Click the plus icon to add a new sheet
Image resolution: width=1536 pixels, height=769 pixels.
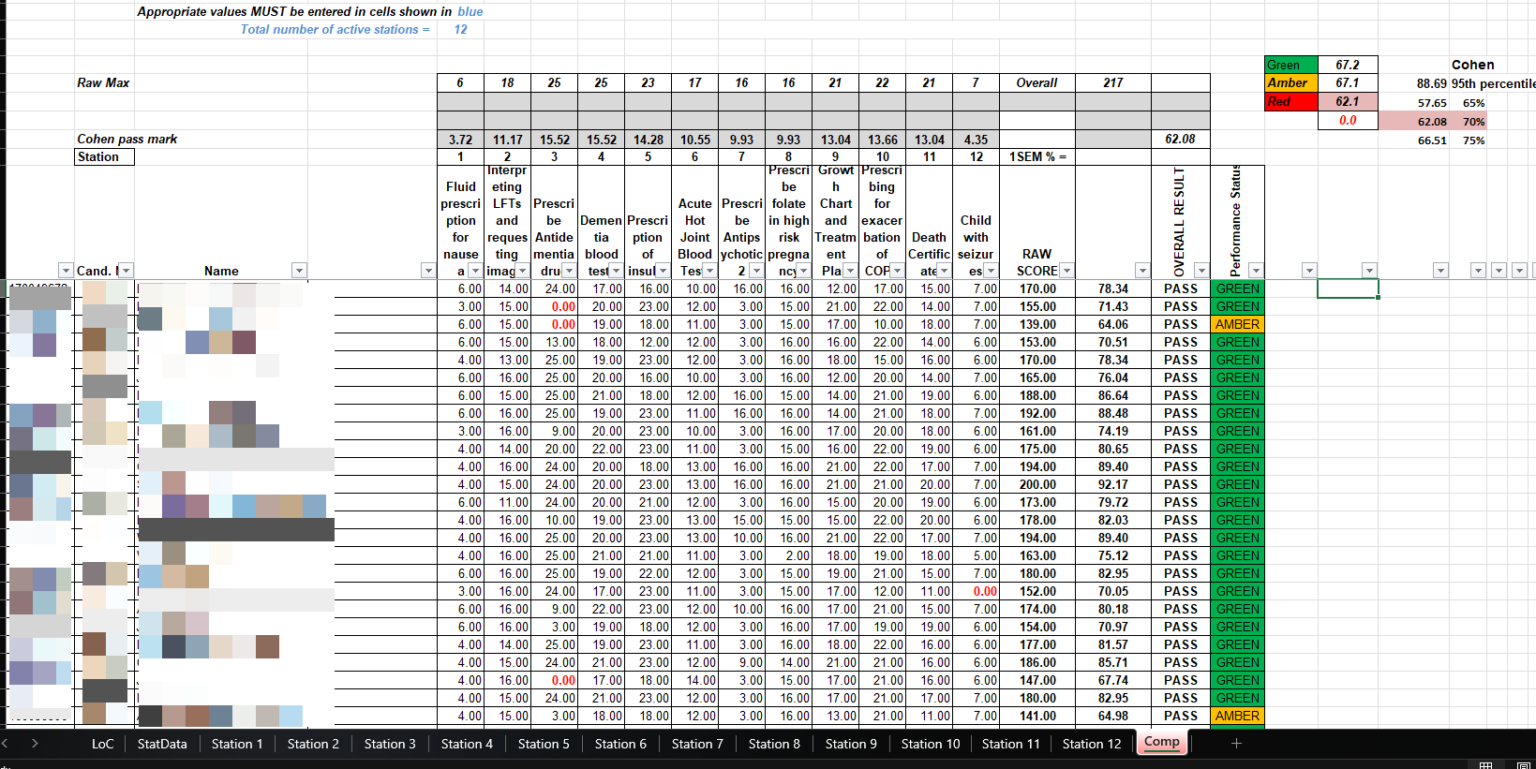[1236, 743]
